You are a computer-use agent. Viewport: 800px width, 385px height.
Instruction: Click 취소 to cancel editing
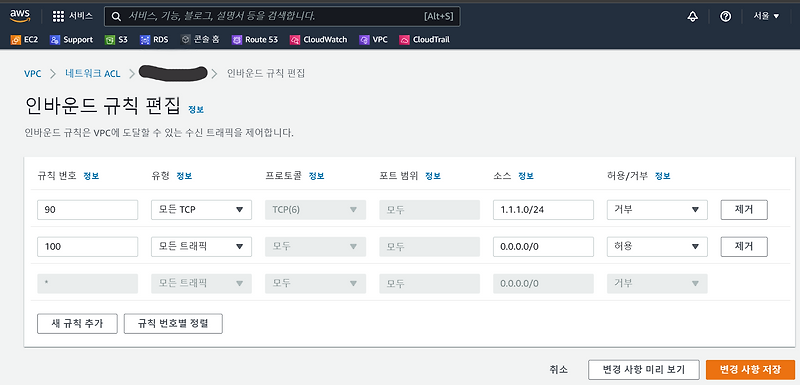tap(559, 370)
